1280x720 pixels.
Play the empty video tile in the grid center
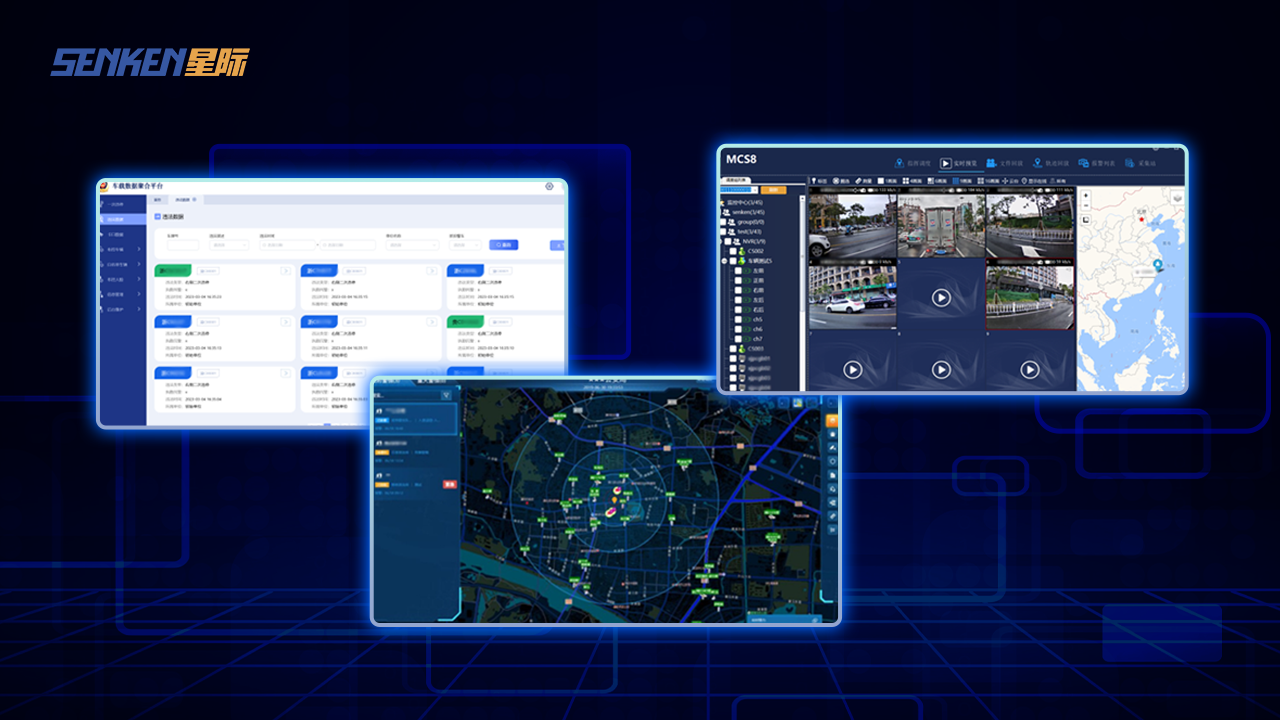(x=941, y=298)
